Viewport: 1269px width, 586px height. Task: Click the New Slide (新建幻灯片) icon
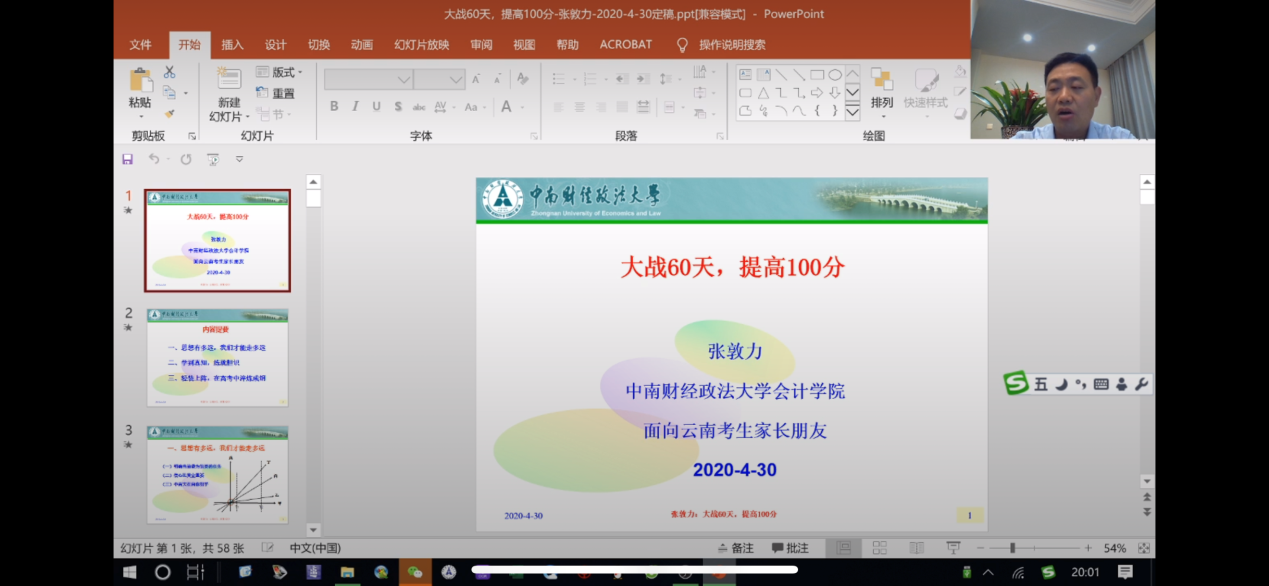(229, 81)
